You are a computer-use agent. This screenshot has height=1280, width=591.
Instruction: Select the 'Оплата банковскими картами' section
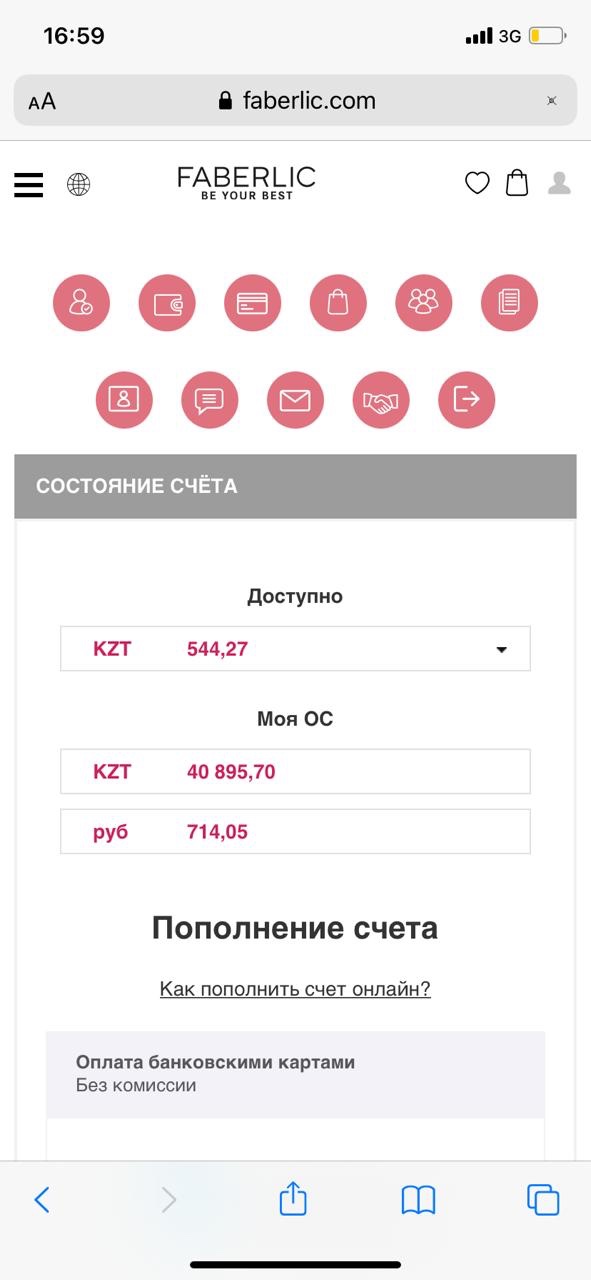coord(295,1074)
